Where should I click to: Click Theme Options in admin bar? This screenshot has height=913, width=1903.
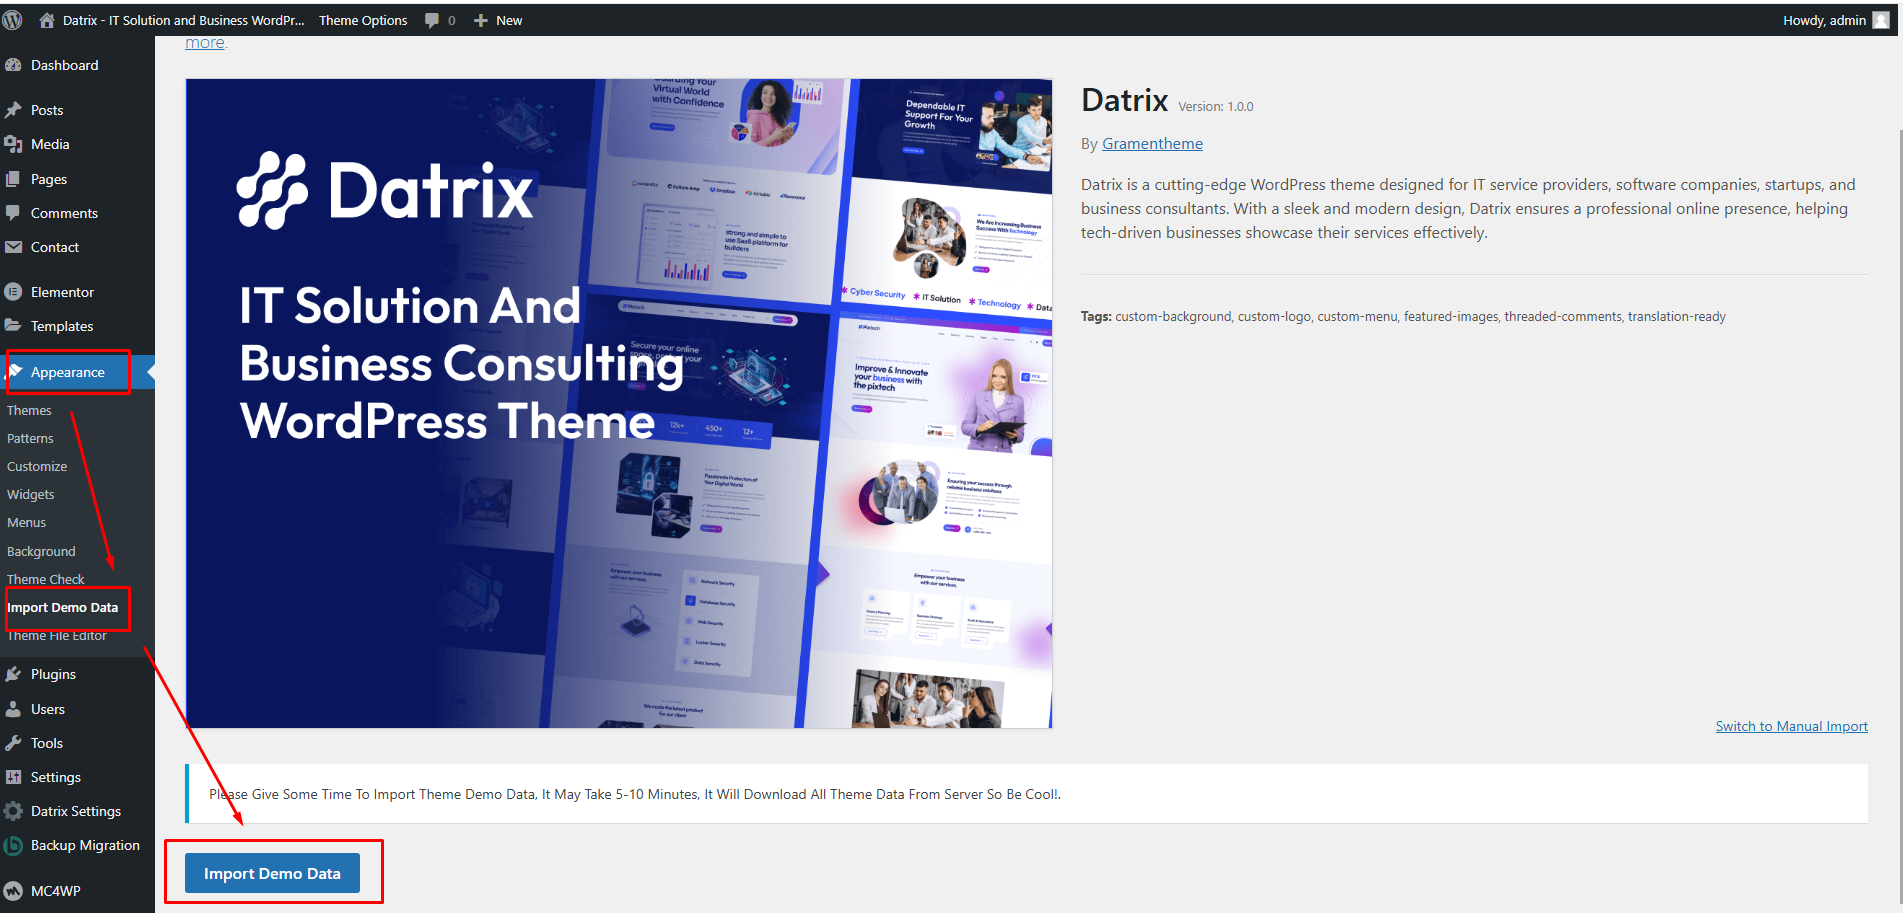[363, 20]
